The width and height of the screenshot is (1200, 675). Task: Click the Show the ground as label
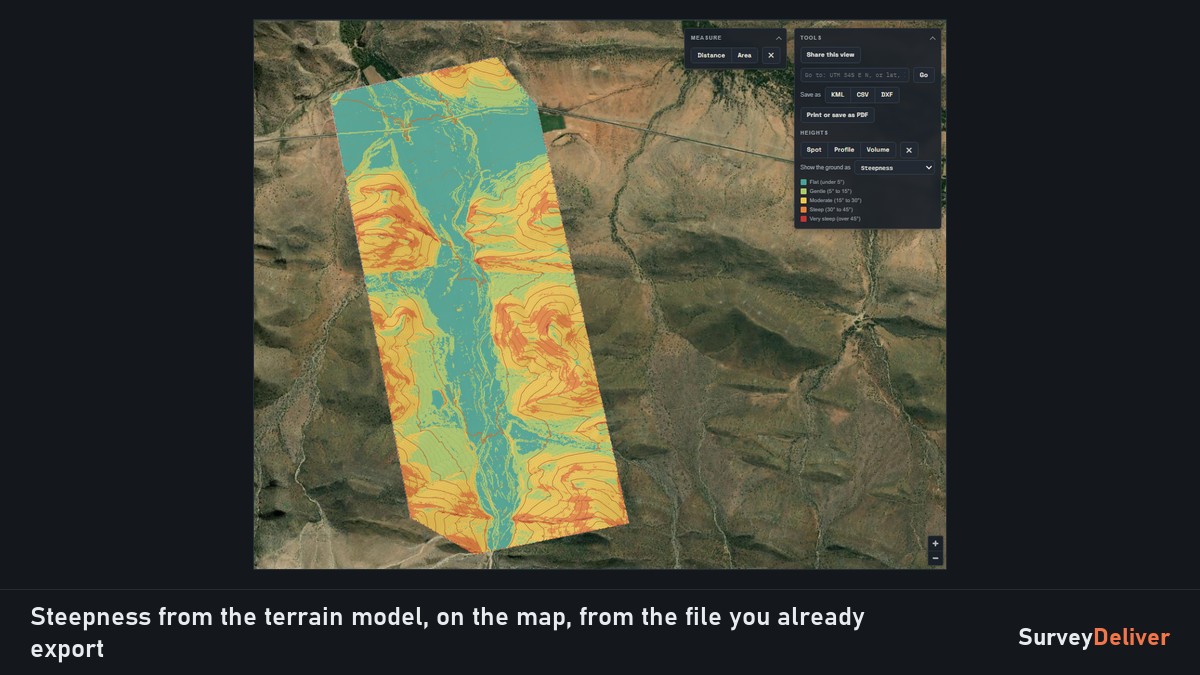pyautogui.click(x=825, y=168)
